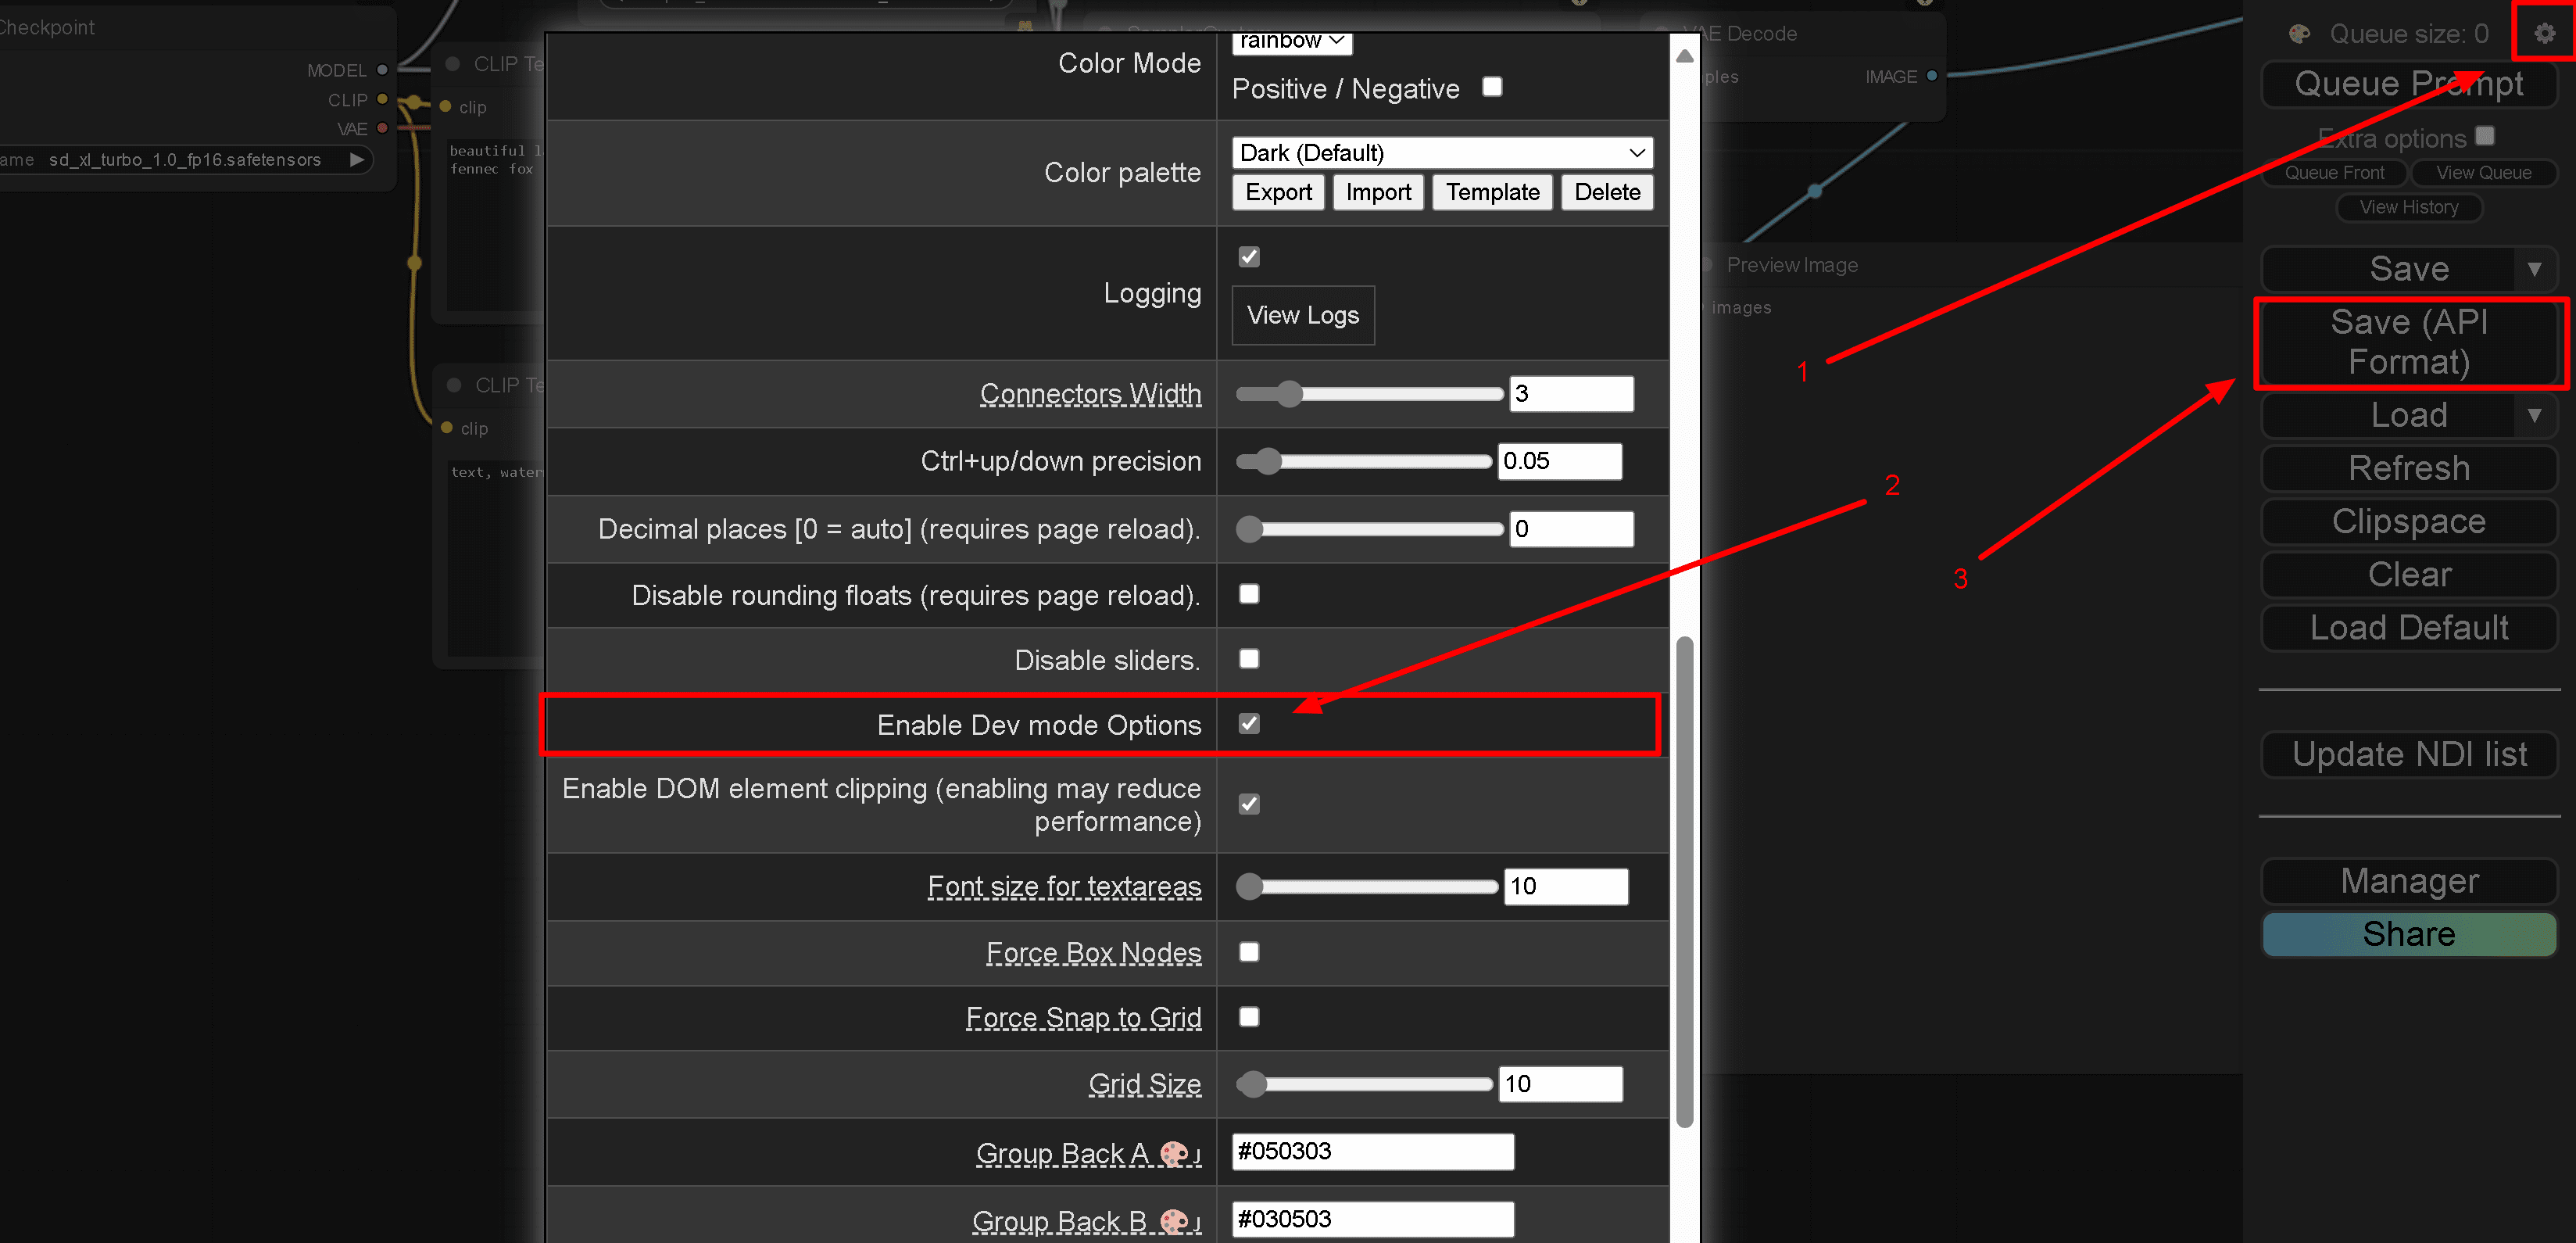Click Save (API Format)
Image resolution: width=2576 pixels, height=1243 pixels.
2410,342
